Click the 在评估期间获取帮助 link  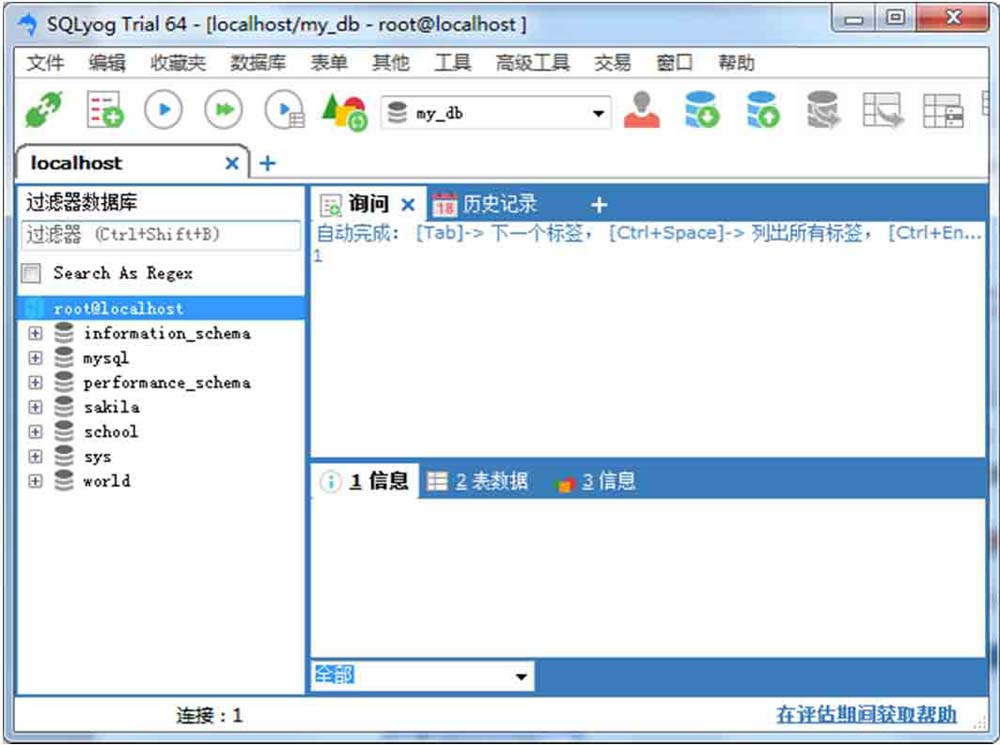[866, 714]
